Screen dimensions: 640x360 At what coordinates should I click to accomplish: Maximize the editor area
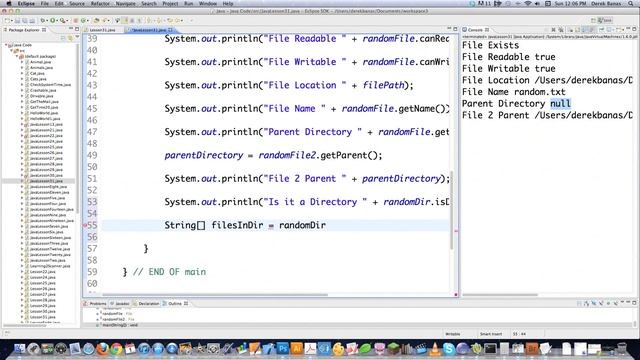[x=456, y=29]
